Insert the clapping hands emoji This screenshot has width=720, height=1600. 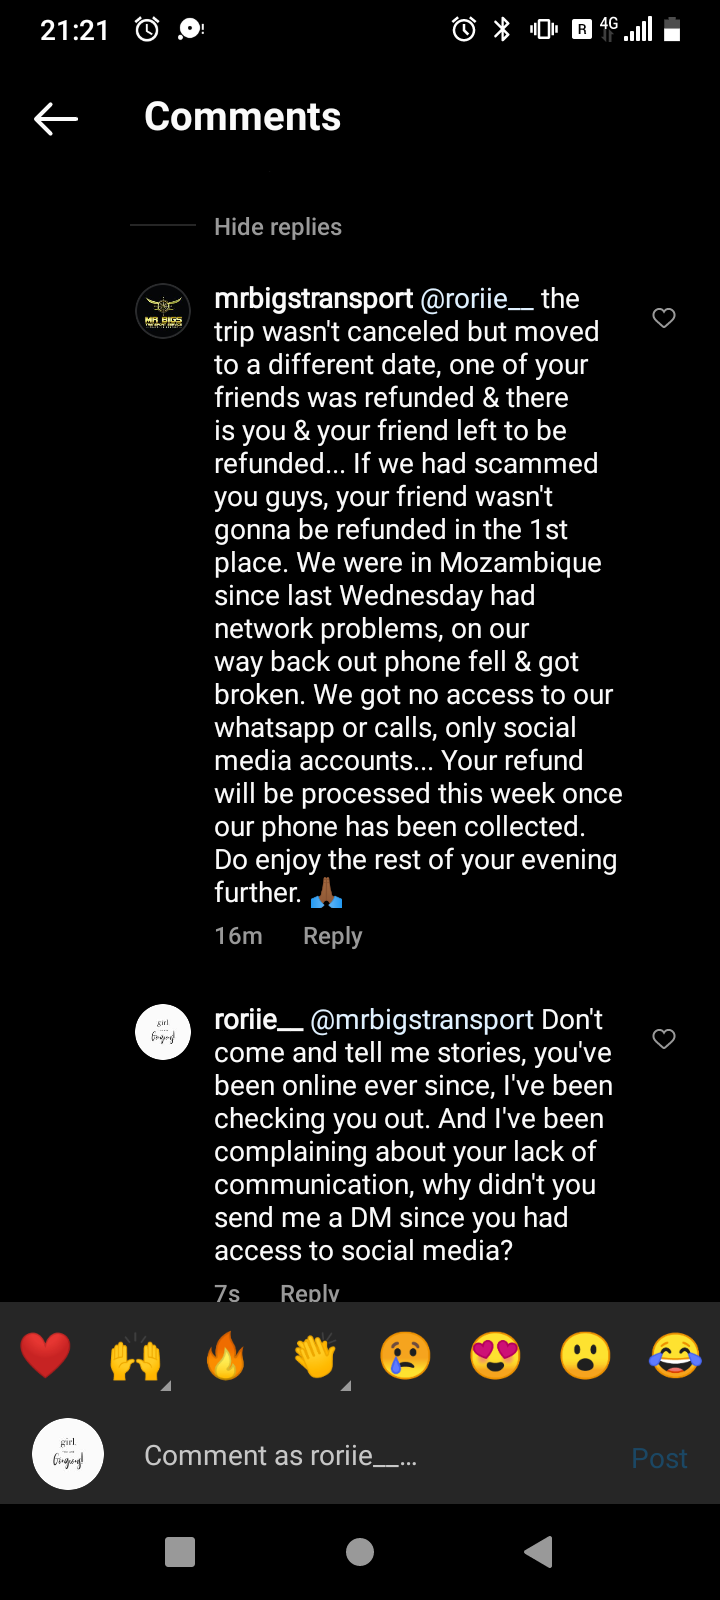(316, 1357)
